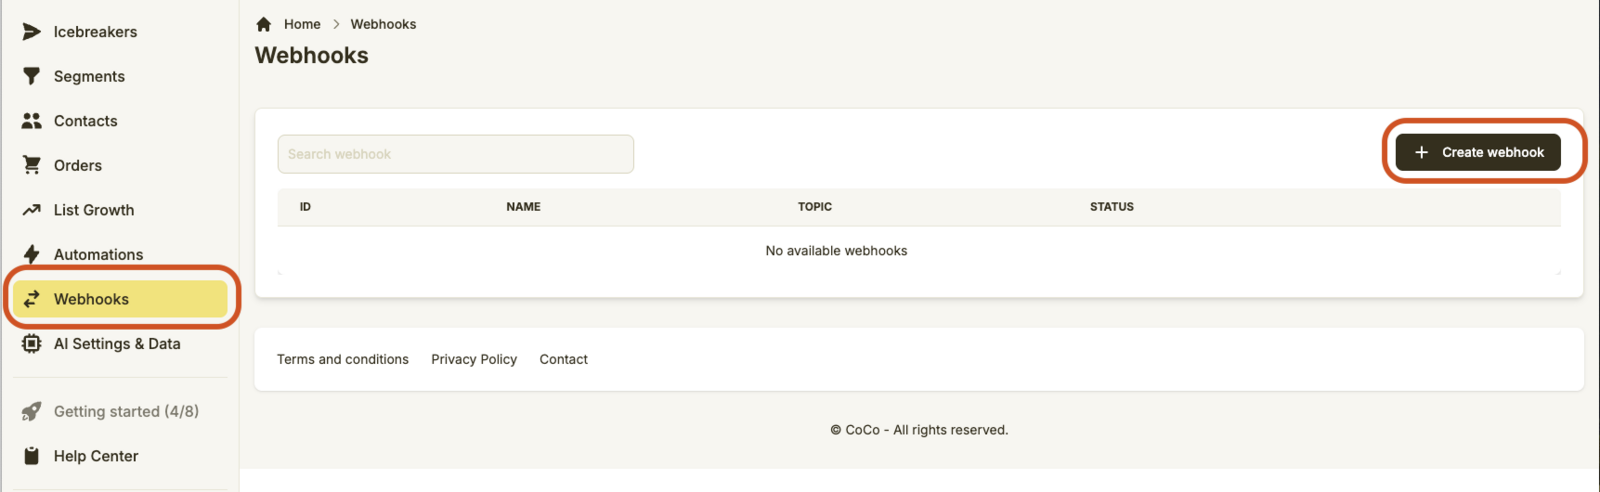Click the Segments funnel icon
This screenshot has width=1600, height=492.
tap(32, 76)
